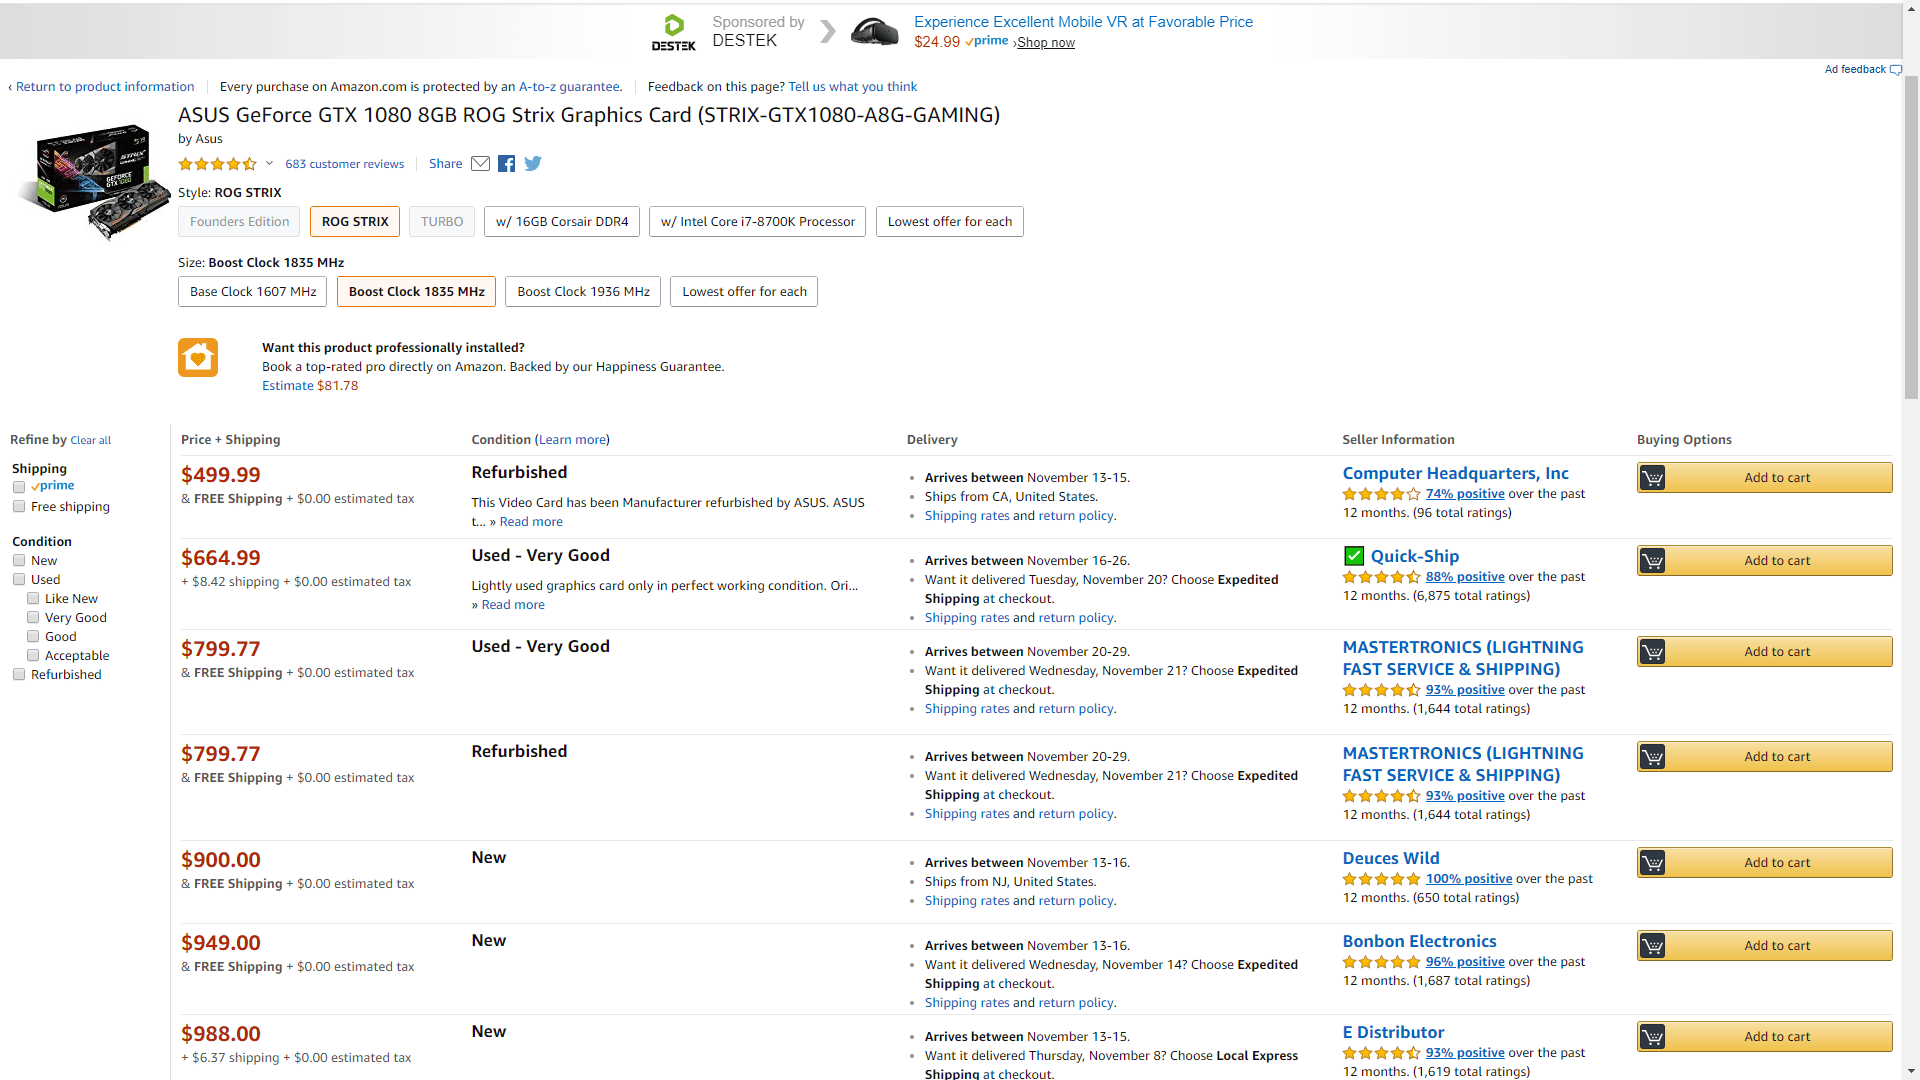Share product on Twitter icon
Viewport: 1920px width, 1080px height.
point(533,164)
